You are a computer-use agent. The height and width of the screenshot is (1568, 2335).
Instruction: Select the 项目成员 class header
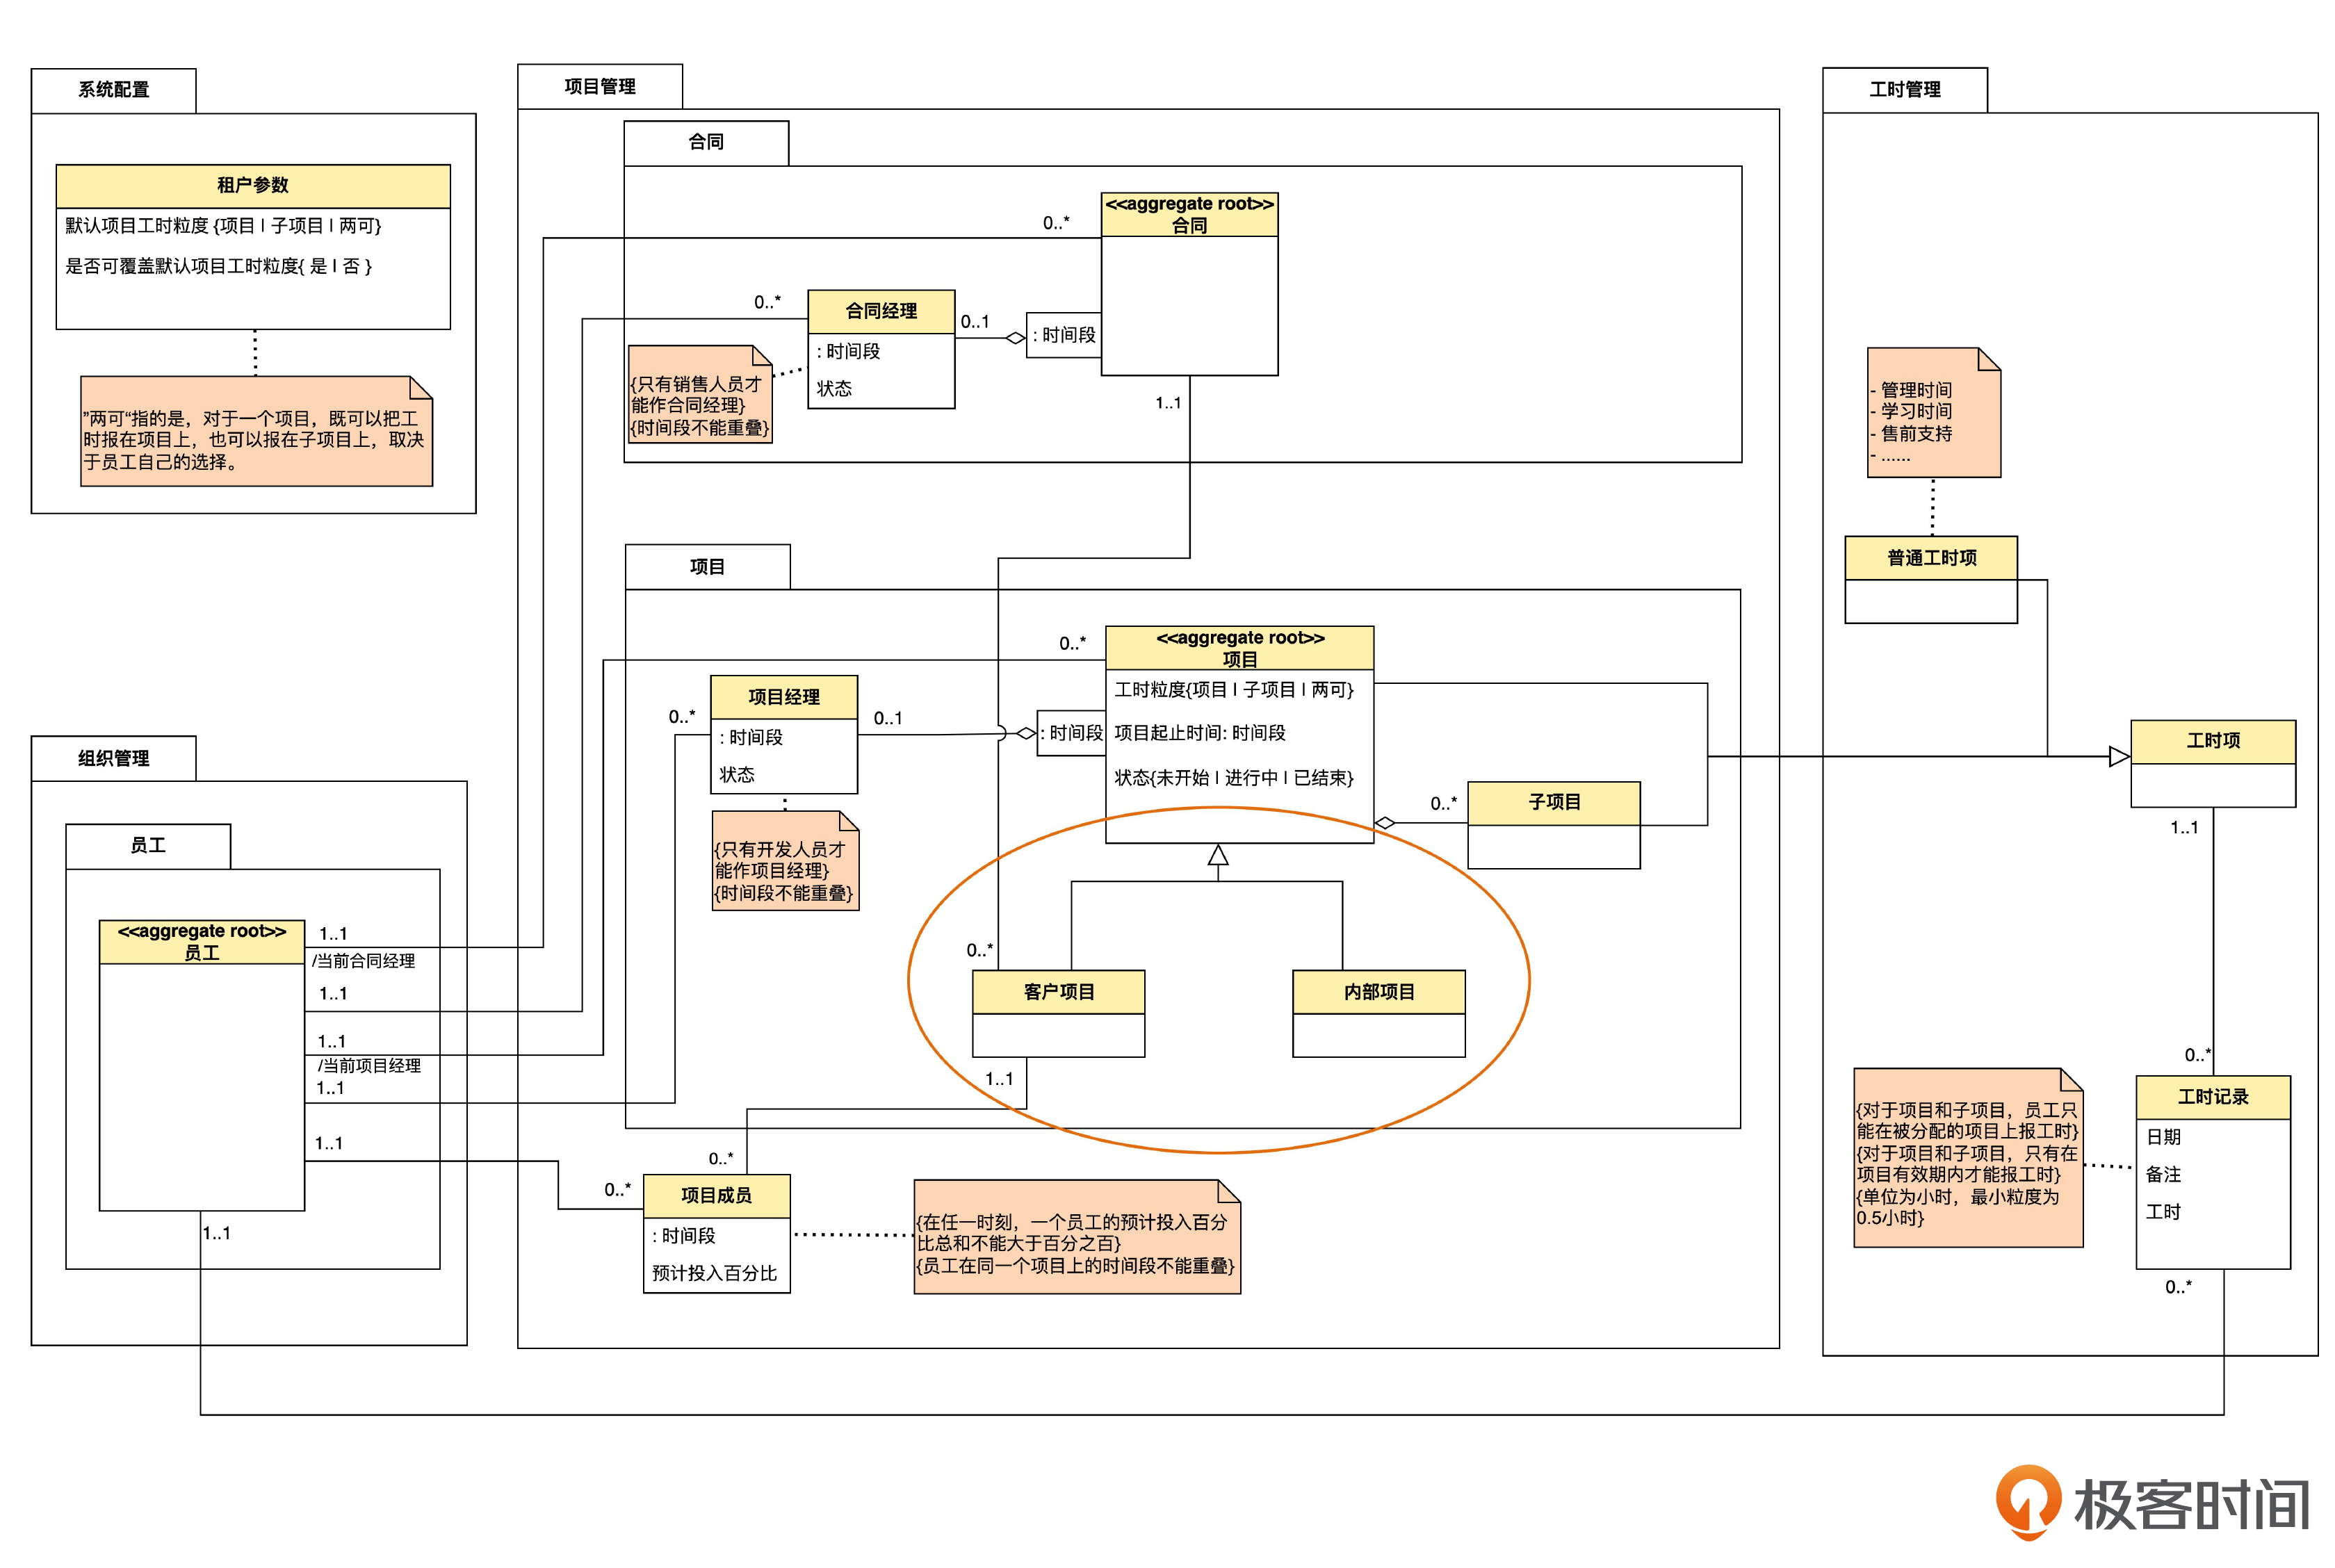[716, 1195]
